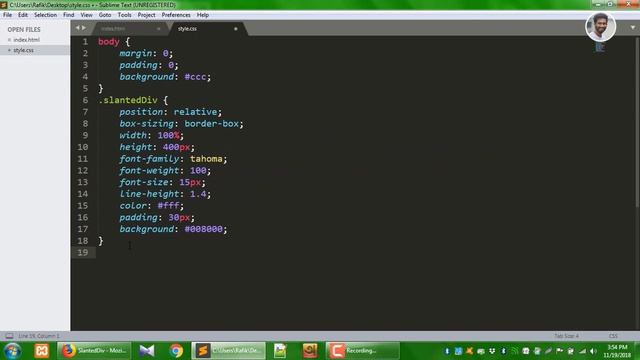Close index.html from the open files list
This screenshot has width=640, height=360.
pos(9,40)
